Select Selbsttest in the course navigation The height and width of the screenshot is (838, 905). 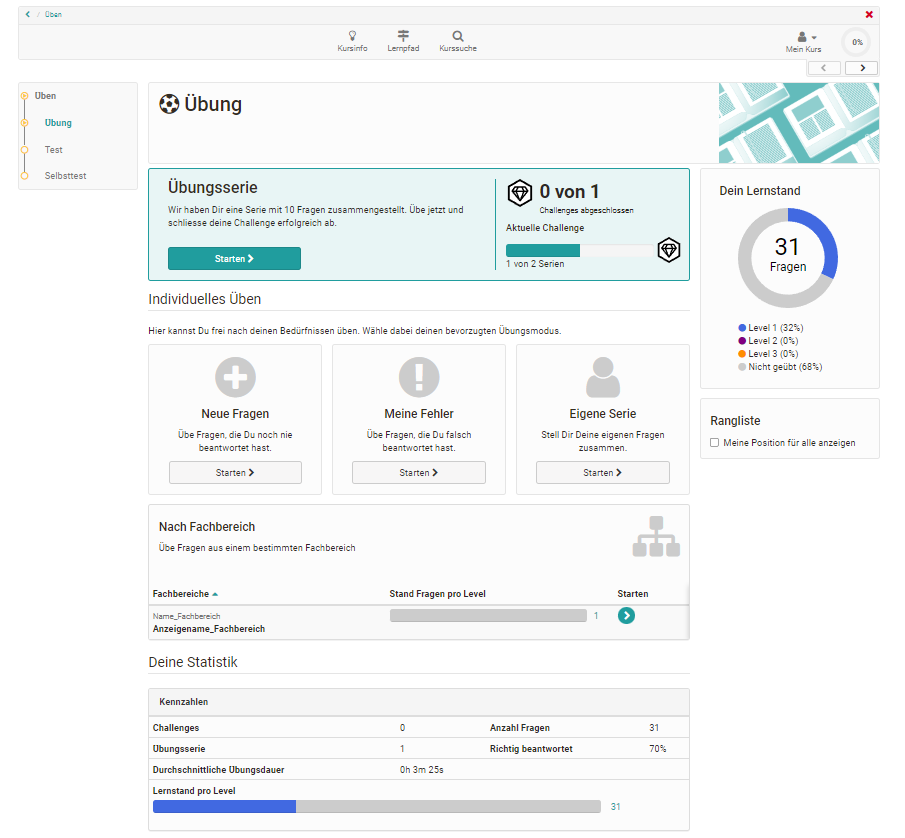click(65, 176)
